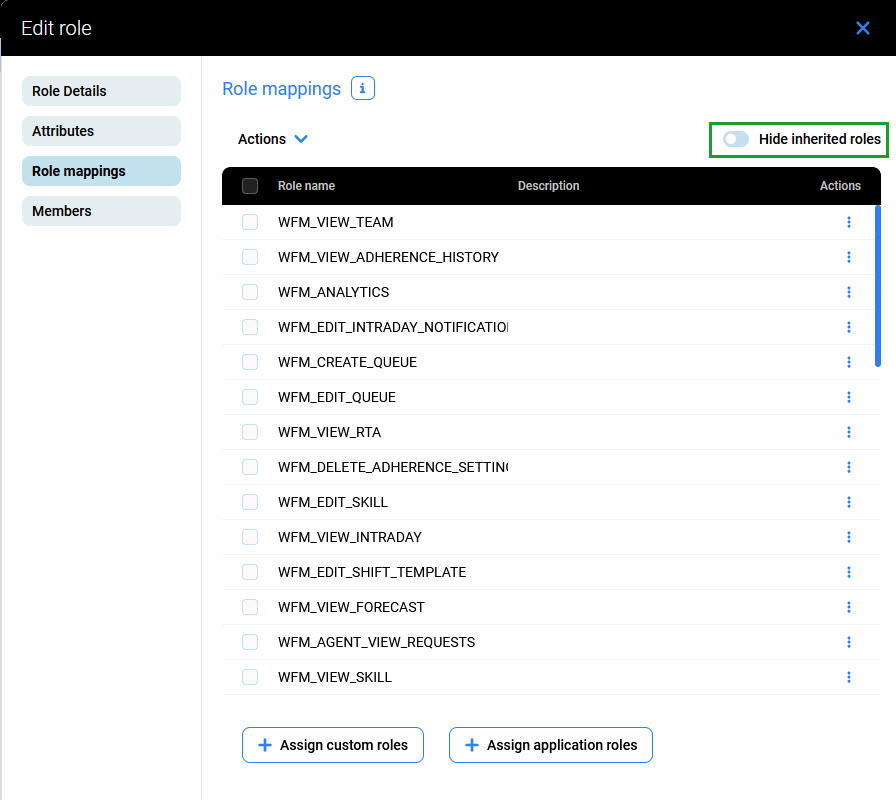Switch to the Attributes section
This screenshot has width=896, height=800.
point(101,131)
